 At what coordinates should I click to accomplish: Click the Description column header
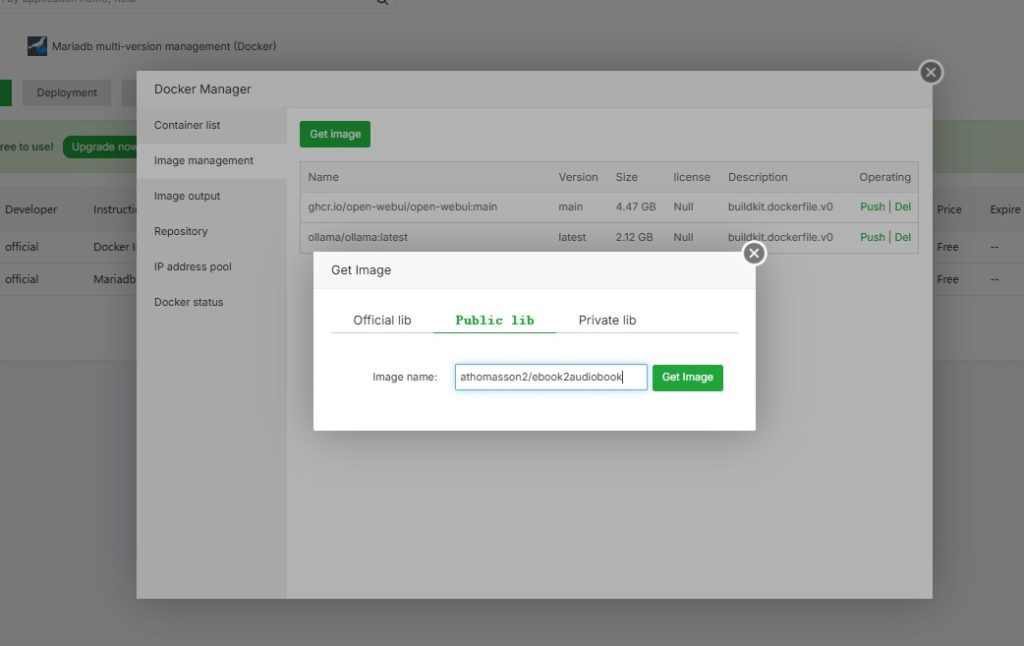[758, 177]
